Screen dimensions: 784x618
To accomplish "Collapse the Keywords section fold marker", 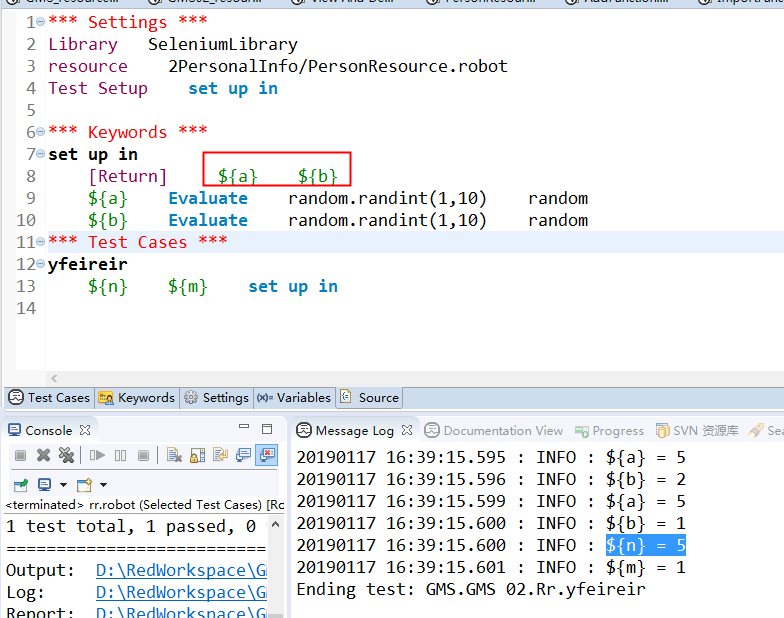I will pos(40,132).
